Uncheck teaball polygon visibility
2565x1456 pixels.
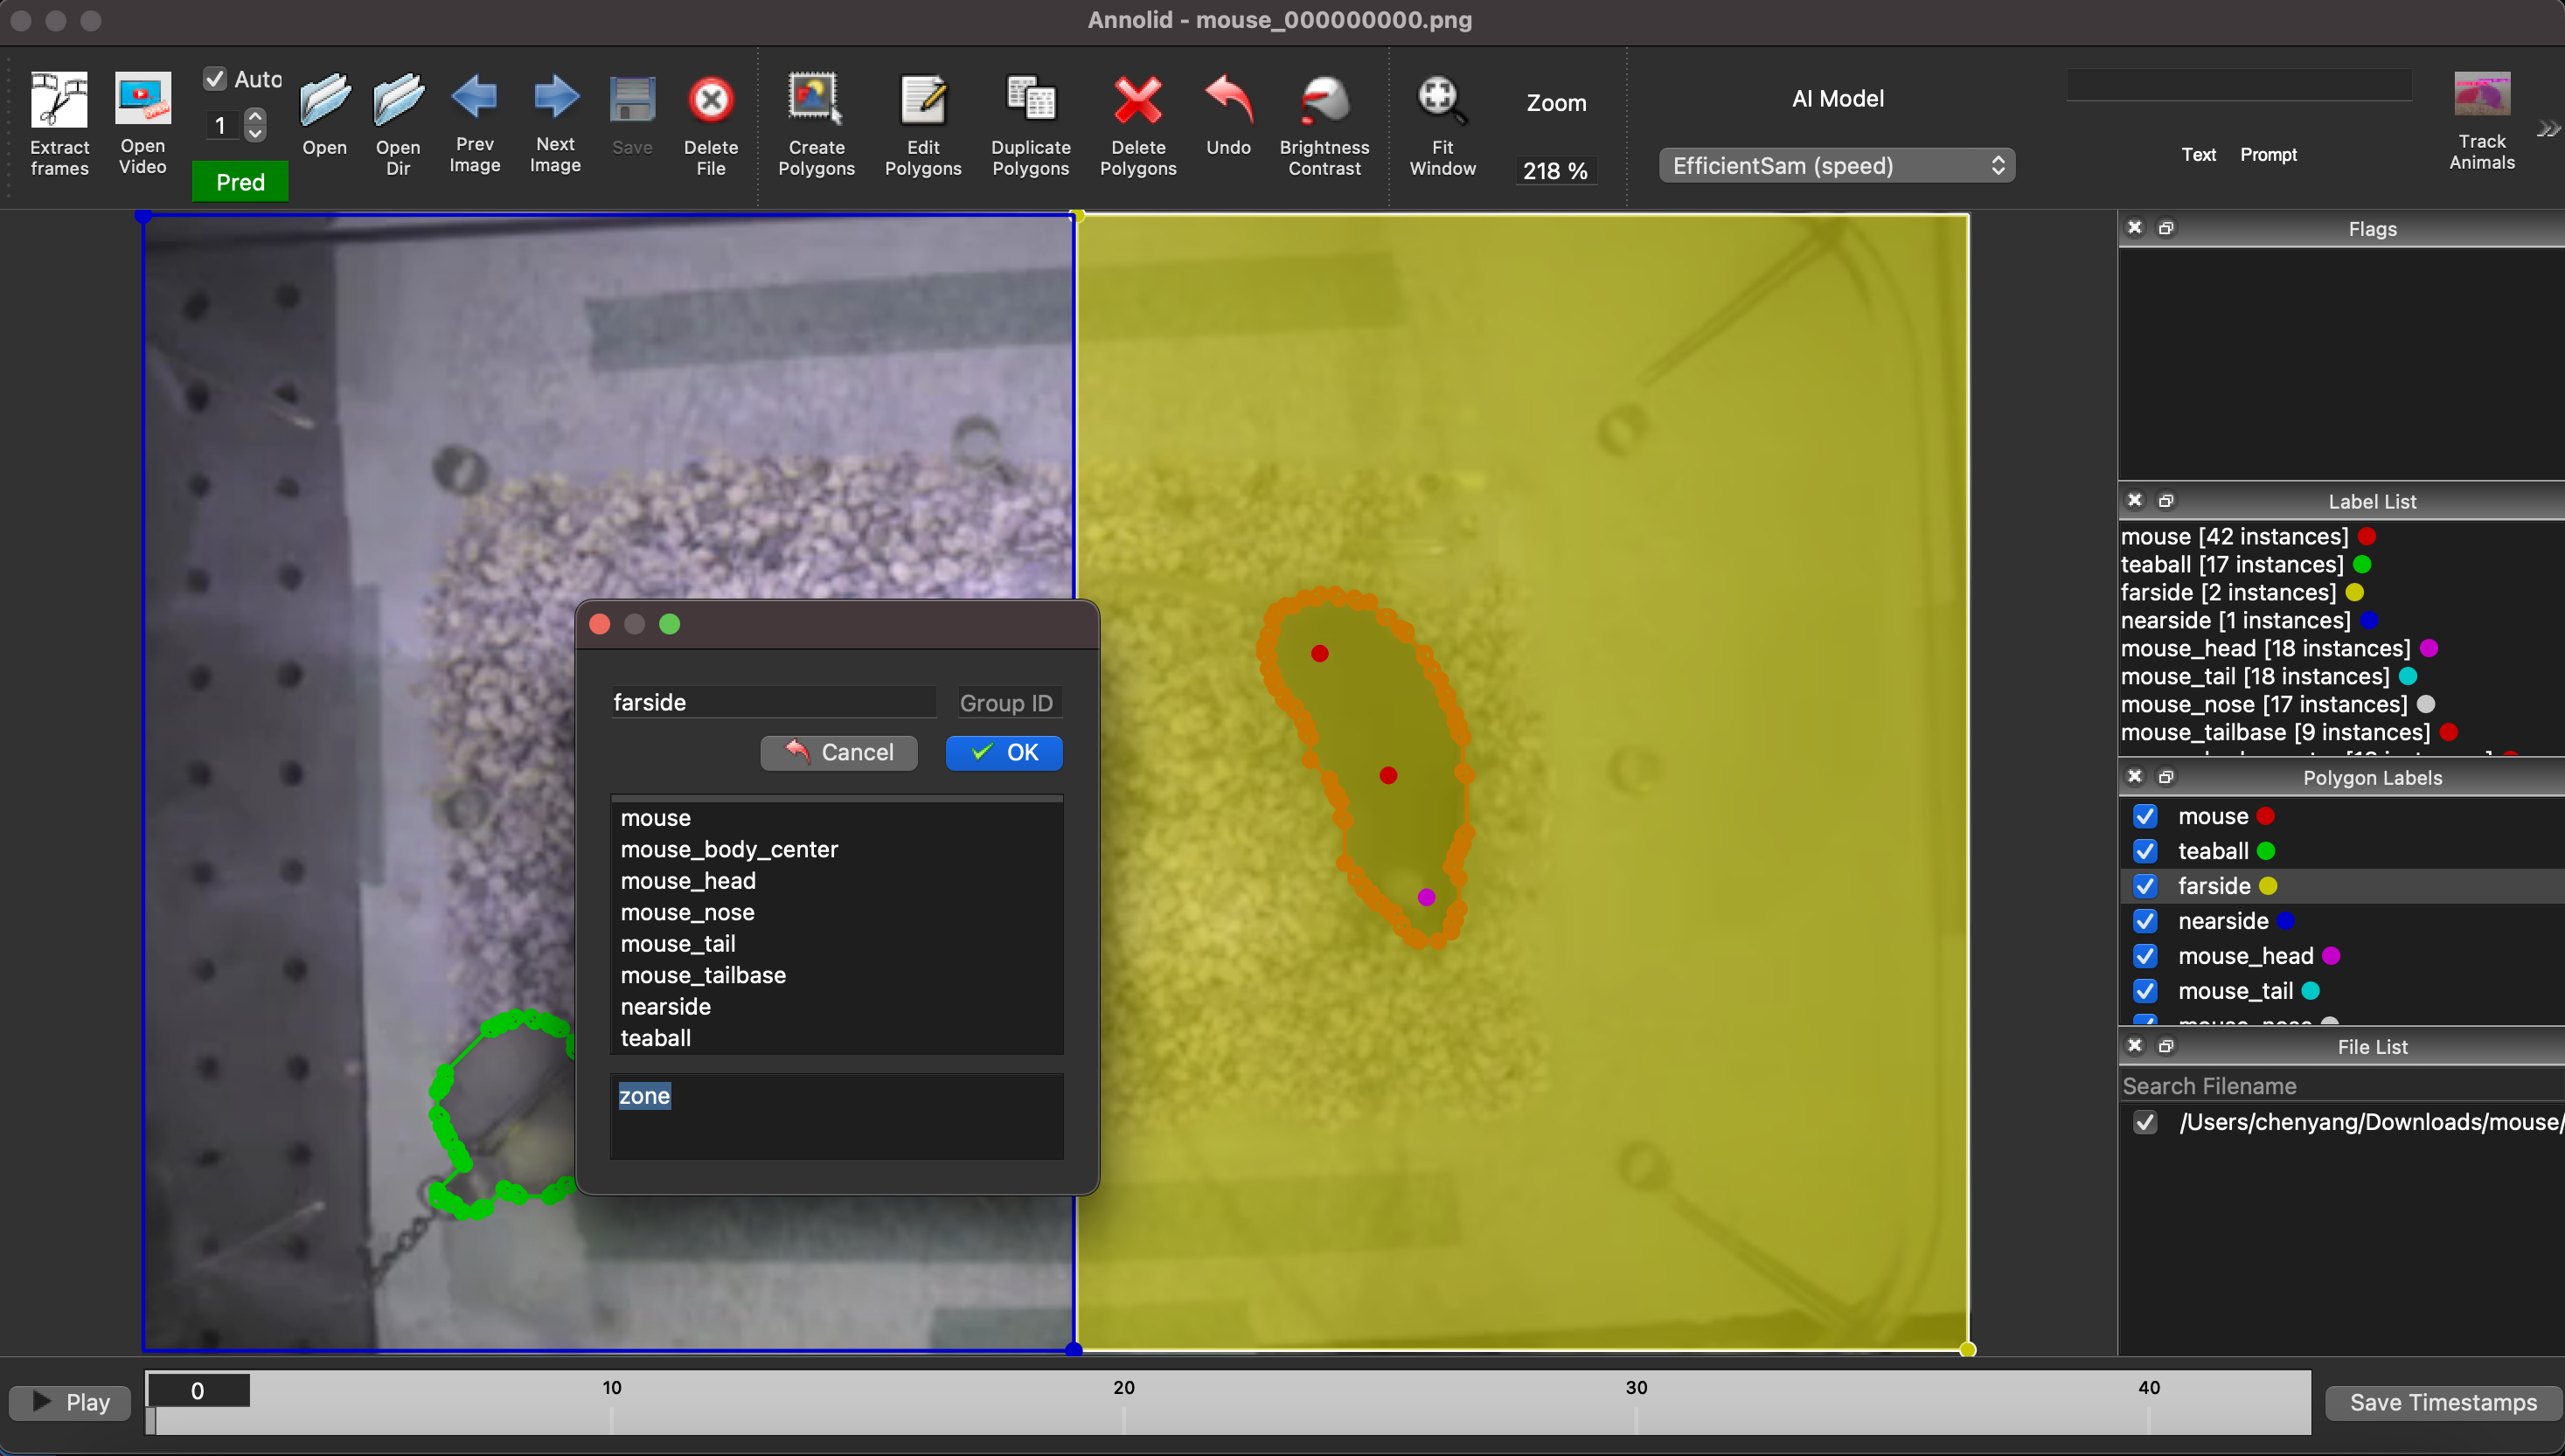[x=2144, y=851]
